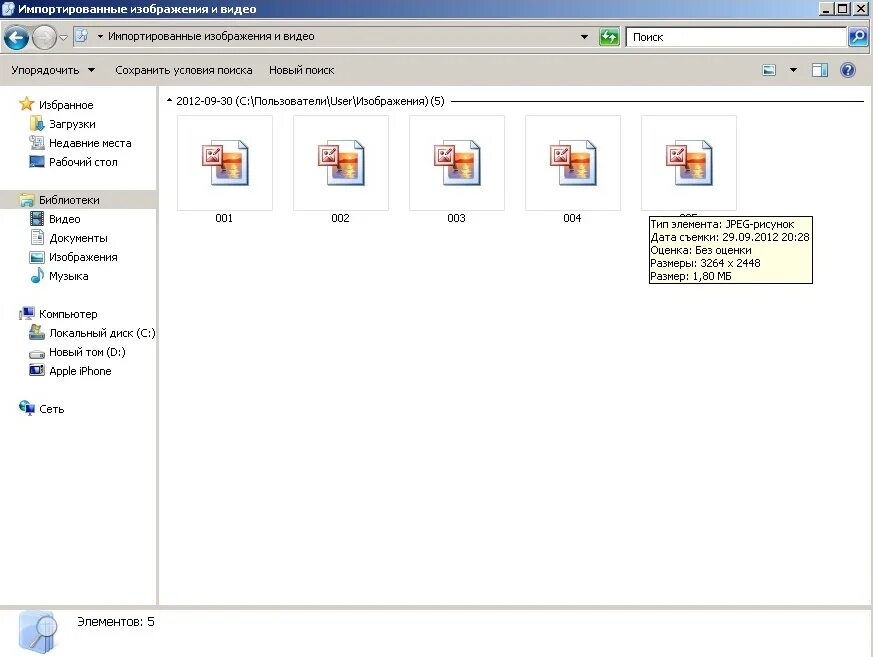The image size is (873, 657).
Task: Click the breadcrumb arrow before Импортированные
Action: pyautogui.click(x=100, y=37)
